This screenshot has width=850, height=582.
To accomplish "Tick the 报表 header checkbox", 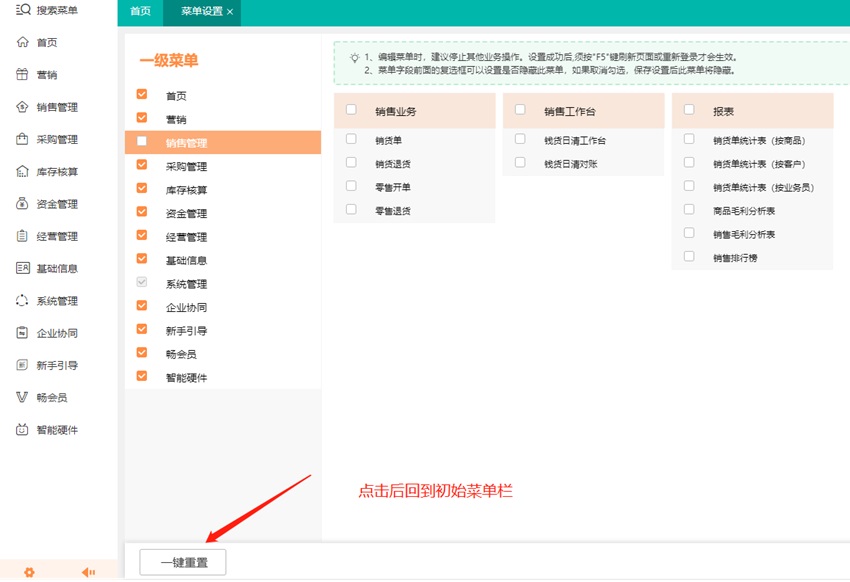I will coord(689,110).
